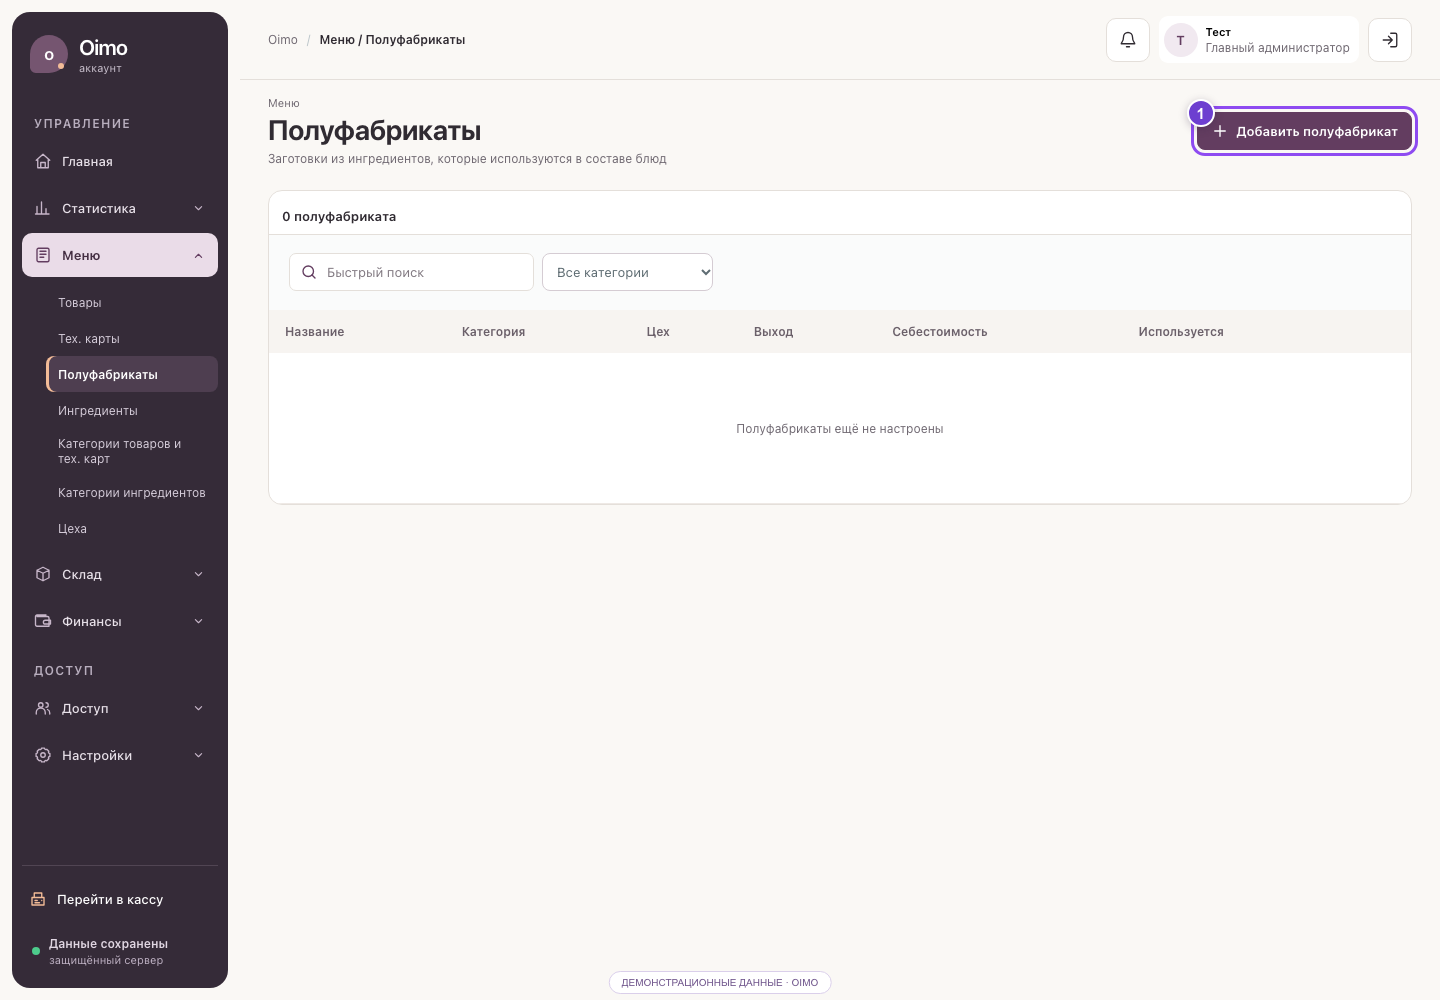The width and height of the screenshot is (1440, 1000).
Task: Click the Выход column header
Action: 773,332
